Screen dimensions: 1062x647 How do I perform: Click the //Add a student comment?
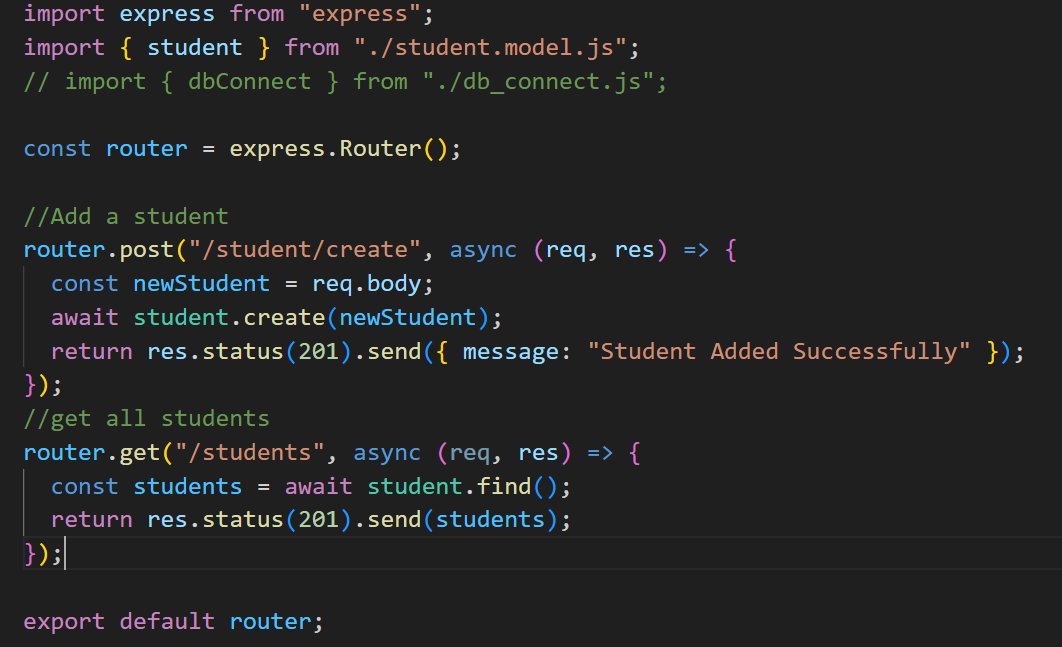(x=126, y=217)
